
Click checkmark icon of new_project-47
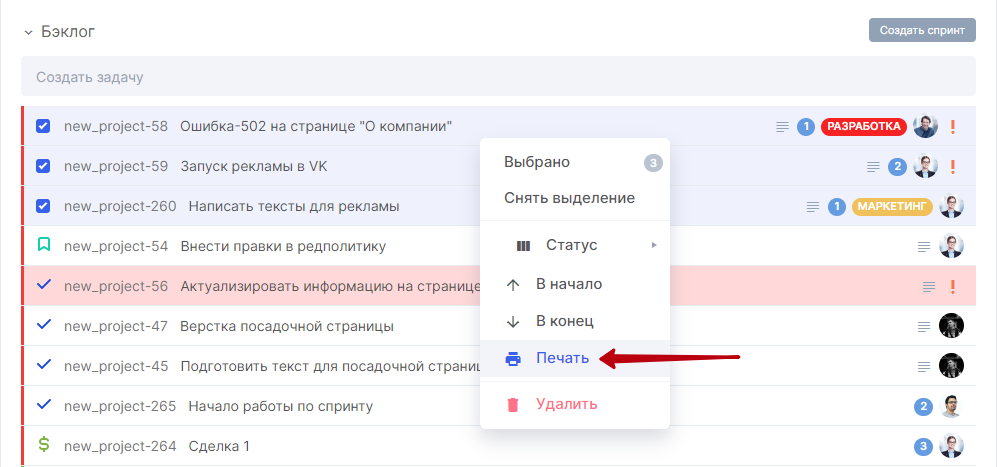click(43, 324)
